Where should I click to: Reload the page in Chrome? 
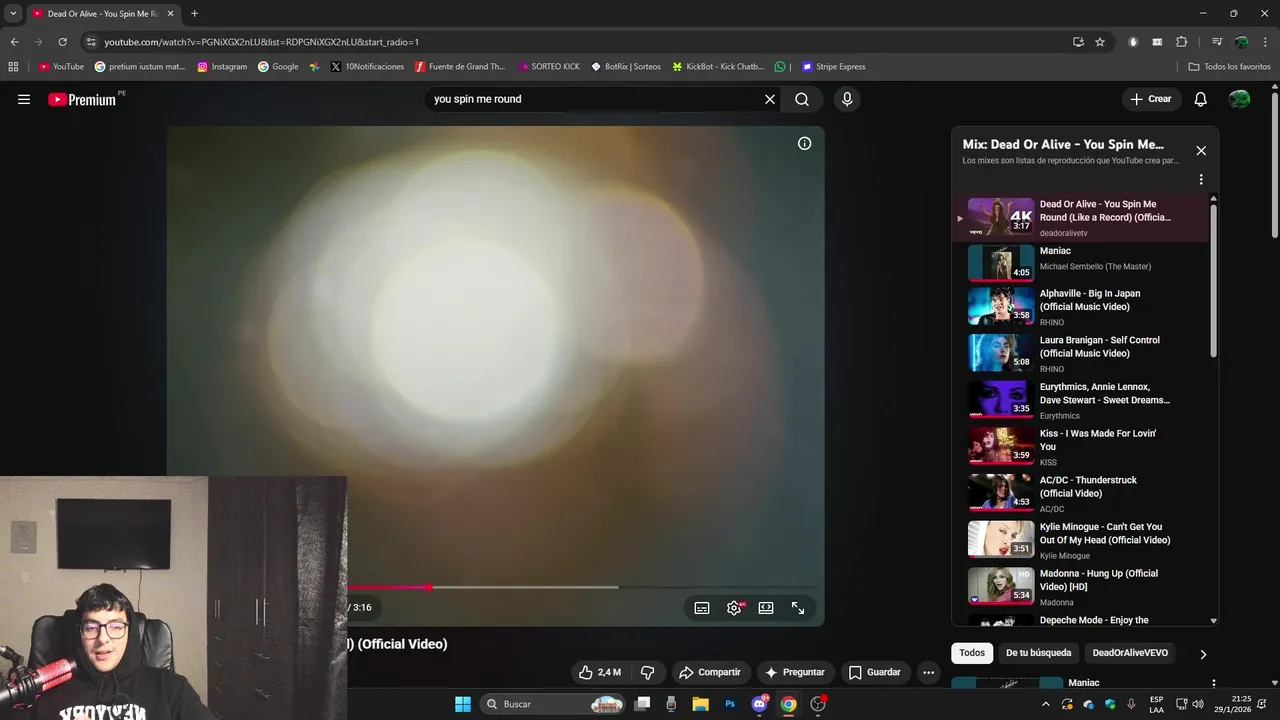tap(62, 42)
